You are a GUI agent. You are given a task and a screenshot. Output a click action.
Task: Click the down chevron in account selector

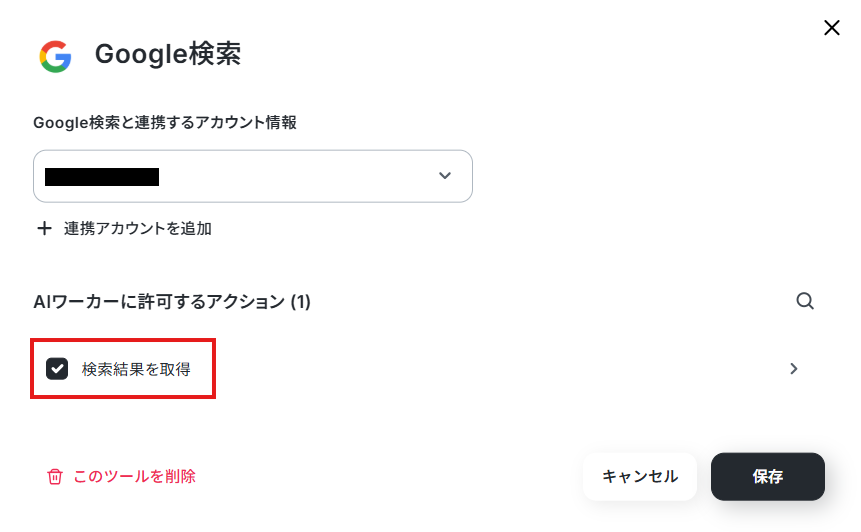click(x=445, y=176)
